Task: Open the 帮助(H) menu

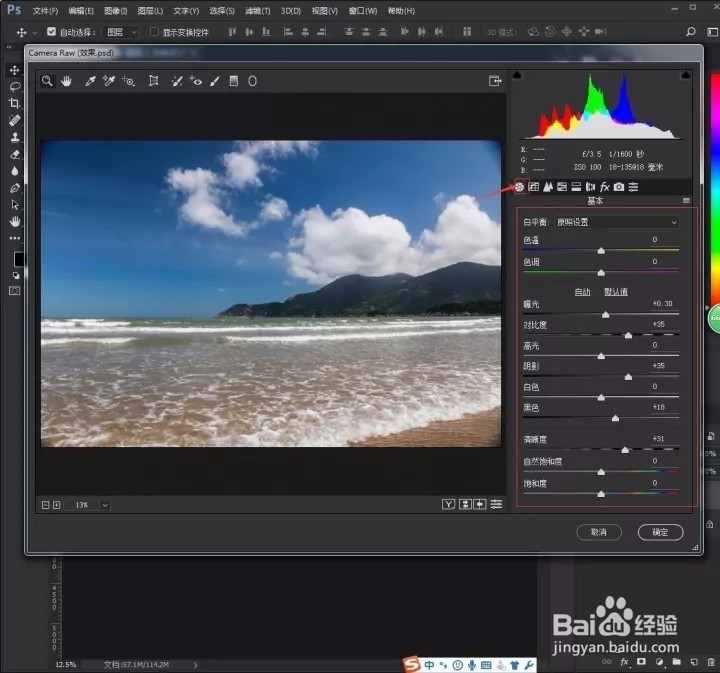Action: (401, 11)
